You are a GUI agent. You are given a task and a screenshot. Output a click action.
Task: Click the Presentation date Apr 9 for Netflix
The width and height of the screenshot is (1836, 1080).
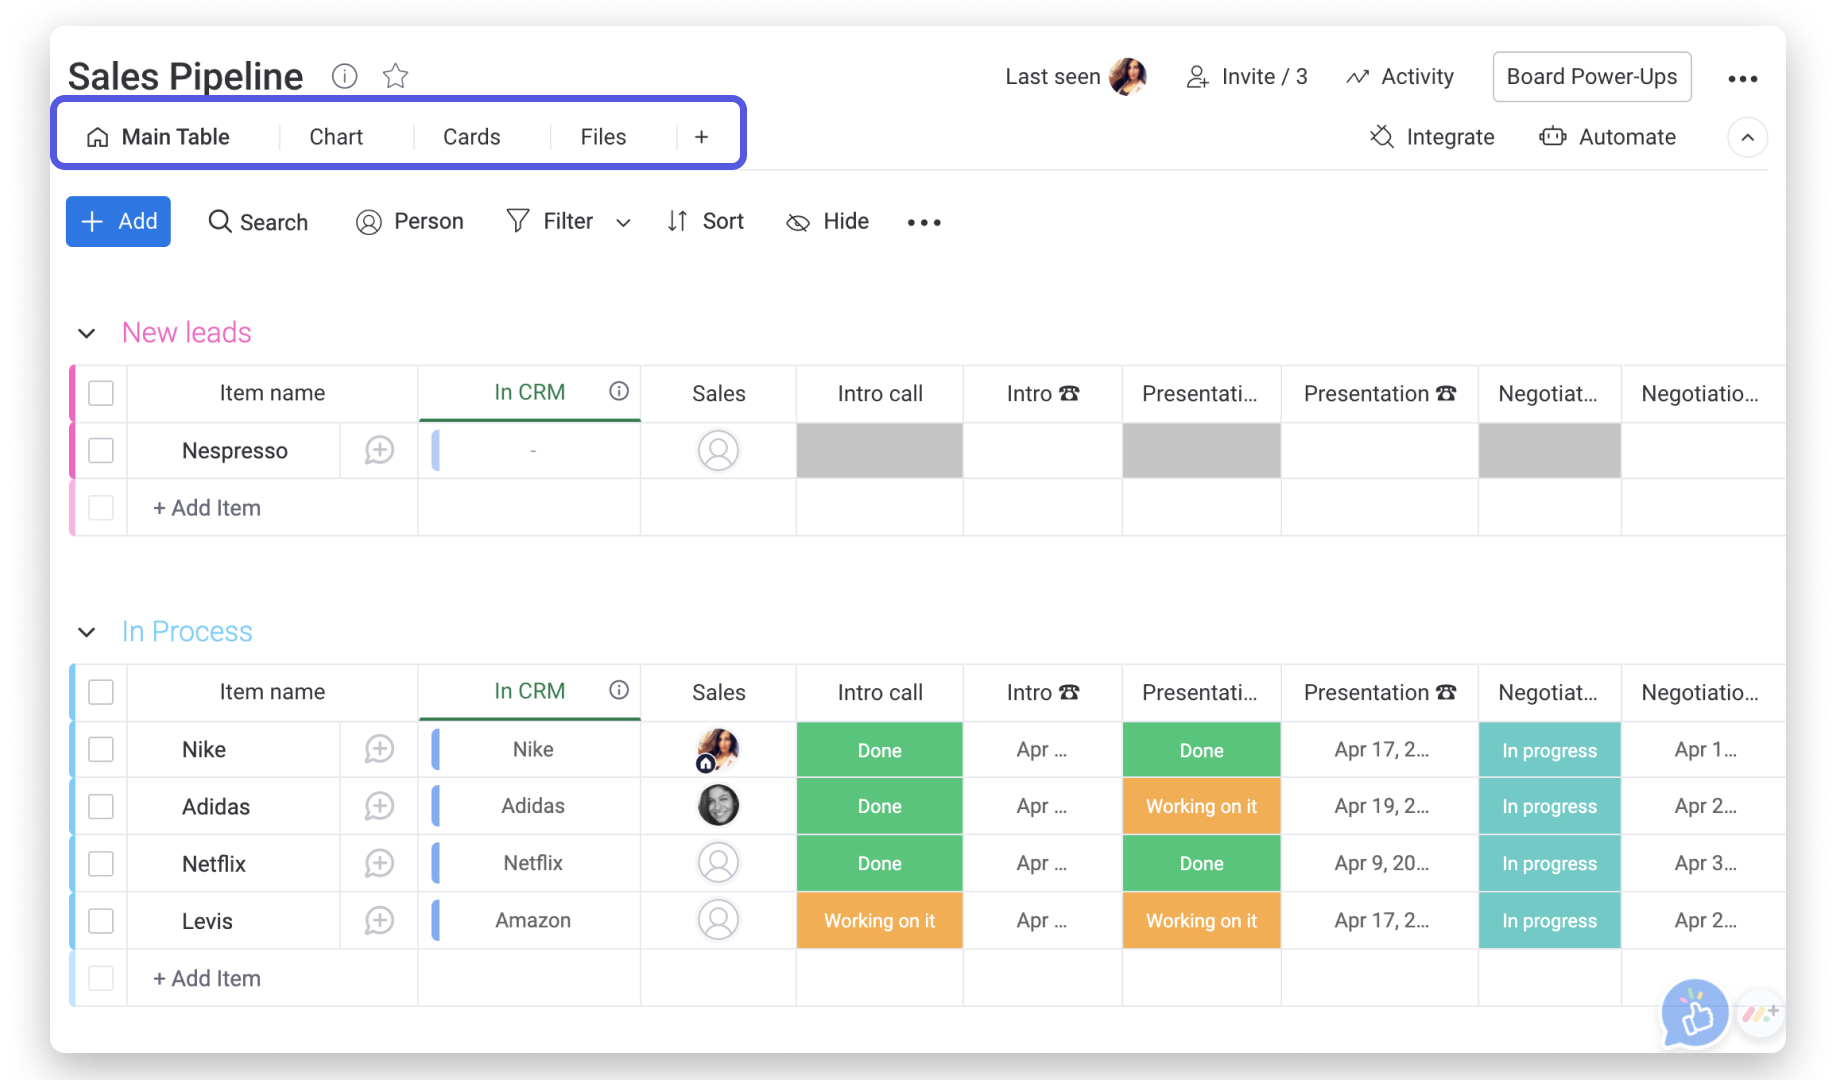pyautogui.click(x=1380, y=863)
